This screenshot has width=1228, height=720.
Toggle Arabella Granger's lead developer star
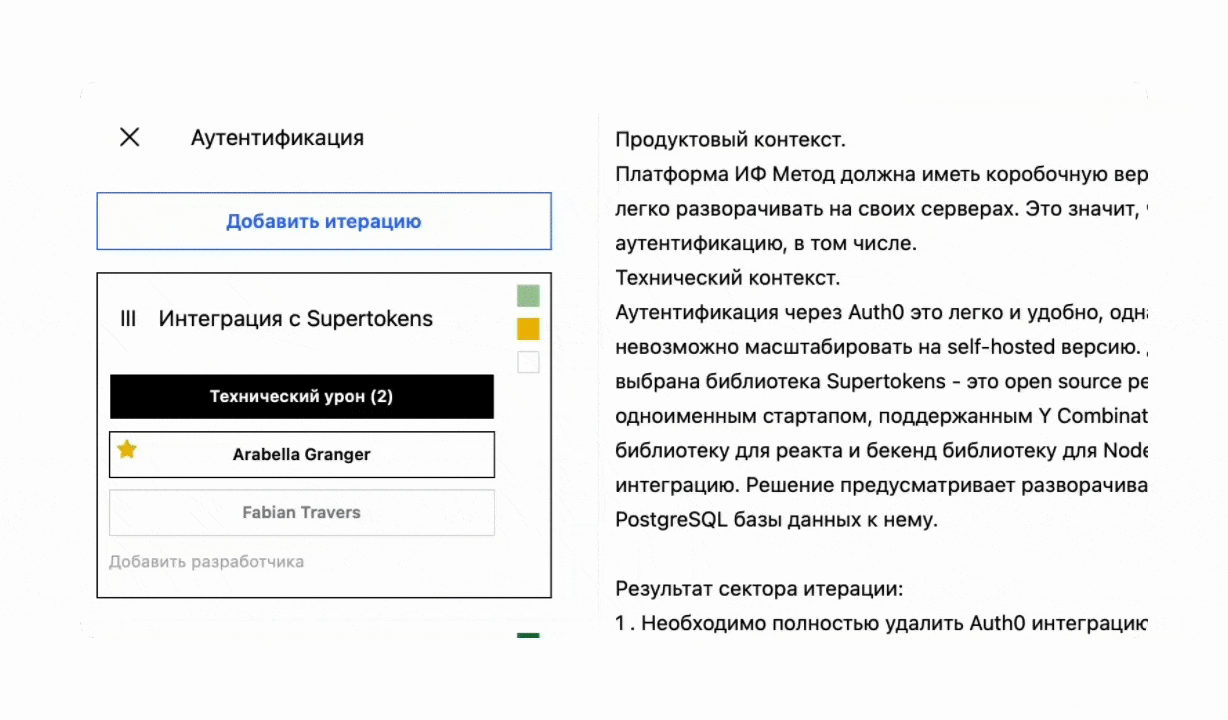(x=127, y=450)
